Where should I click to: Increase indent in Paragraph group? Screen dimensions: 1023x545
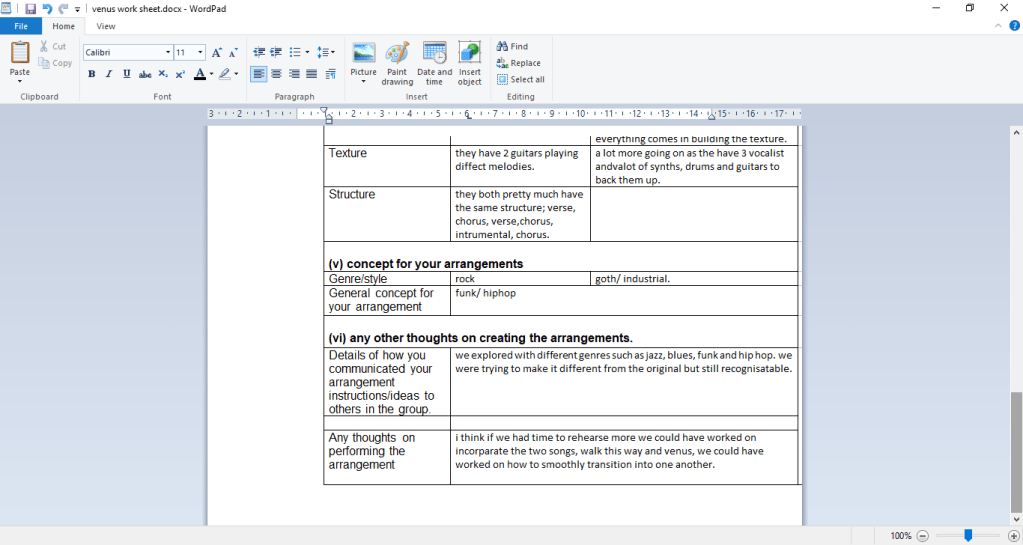click(276, 52)
